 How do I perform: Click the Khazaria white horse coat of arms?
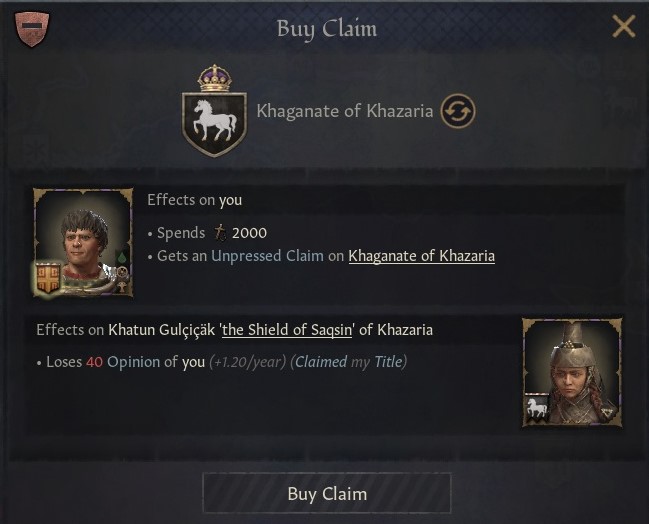pos(214,121)
